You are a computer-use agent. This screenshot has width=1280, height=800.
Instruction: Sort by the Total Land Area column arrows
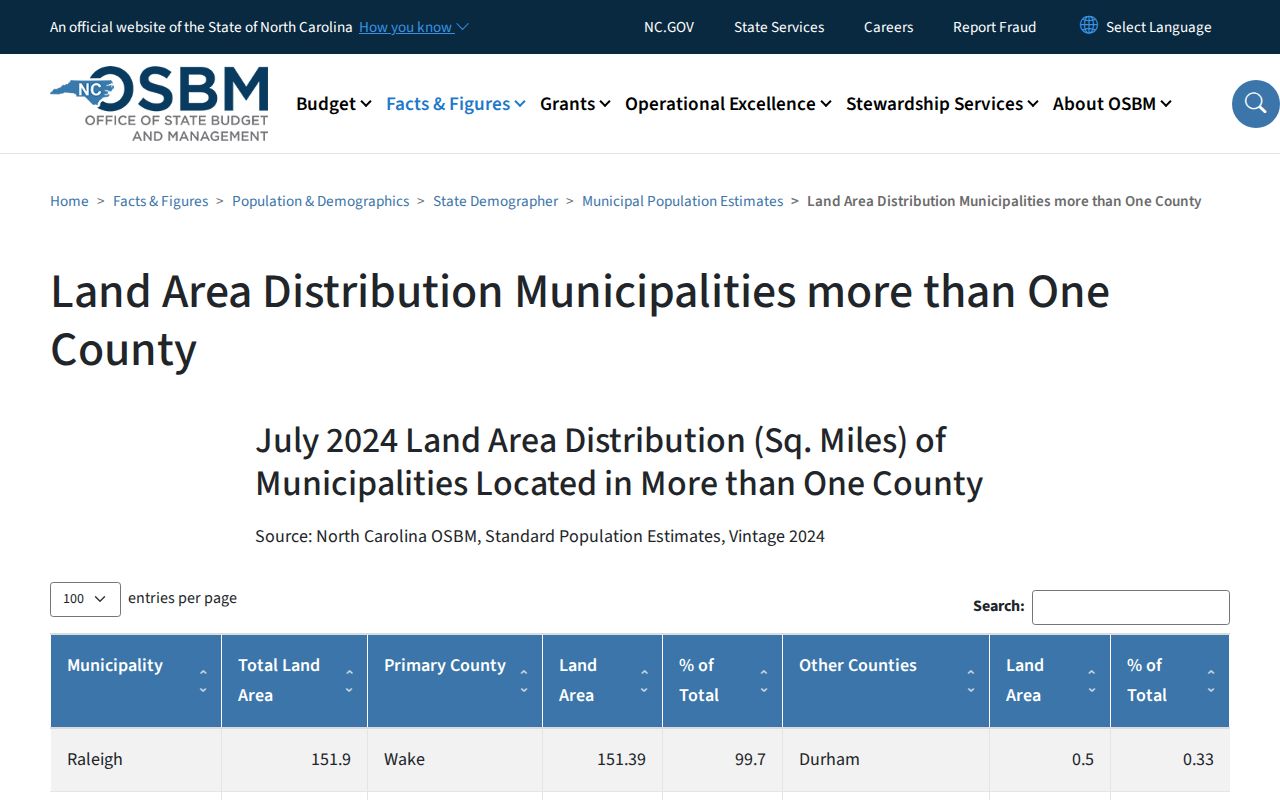click(x=349, y=681)
